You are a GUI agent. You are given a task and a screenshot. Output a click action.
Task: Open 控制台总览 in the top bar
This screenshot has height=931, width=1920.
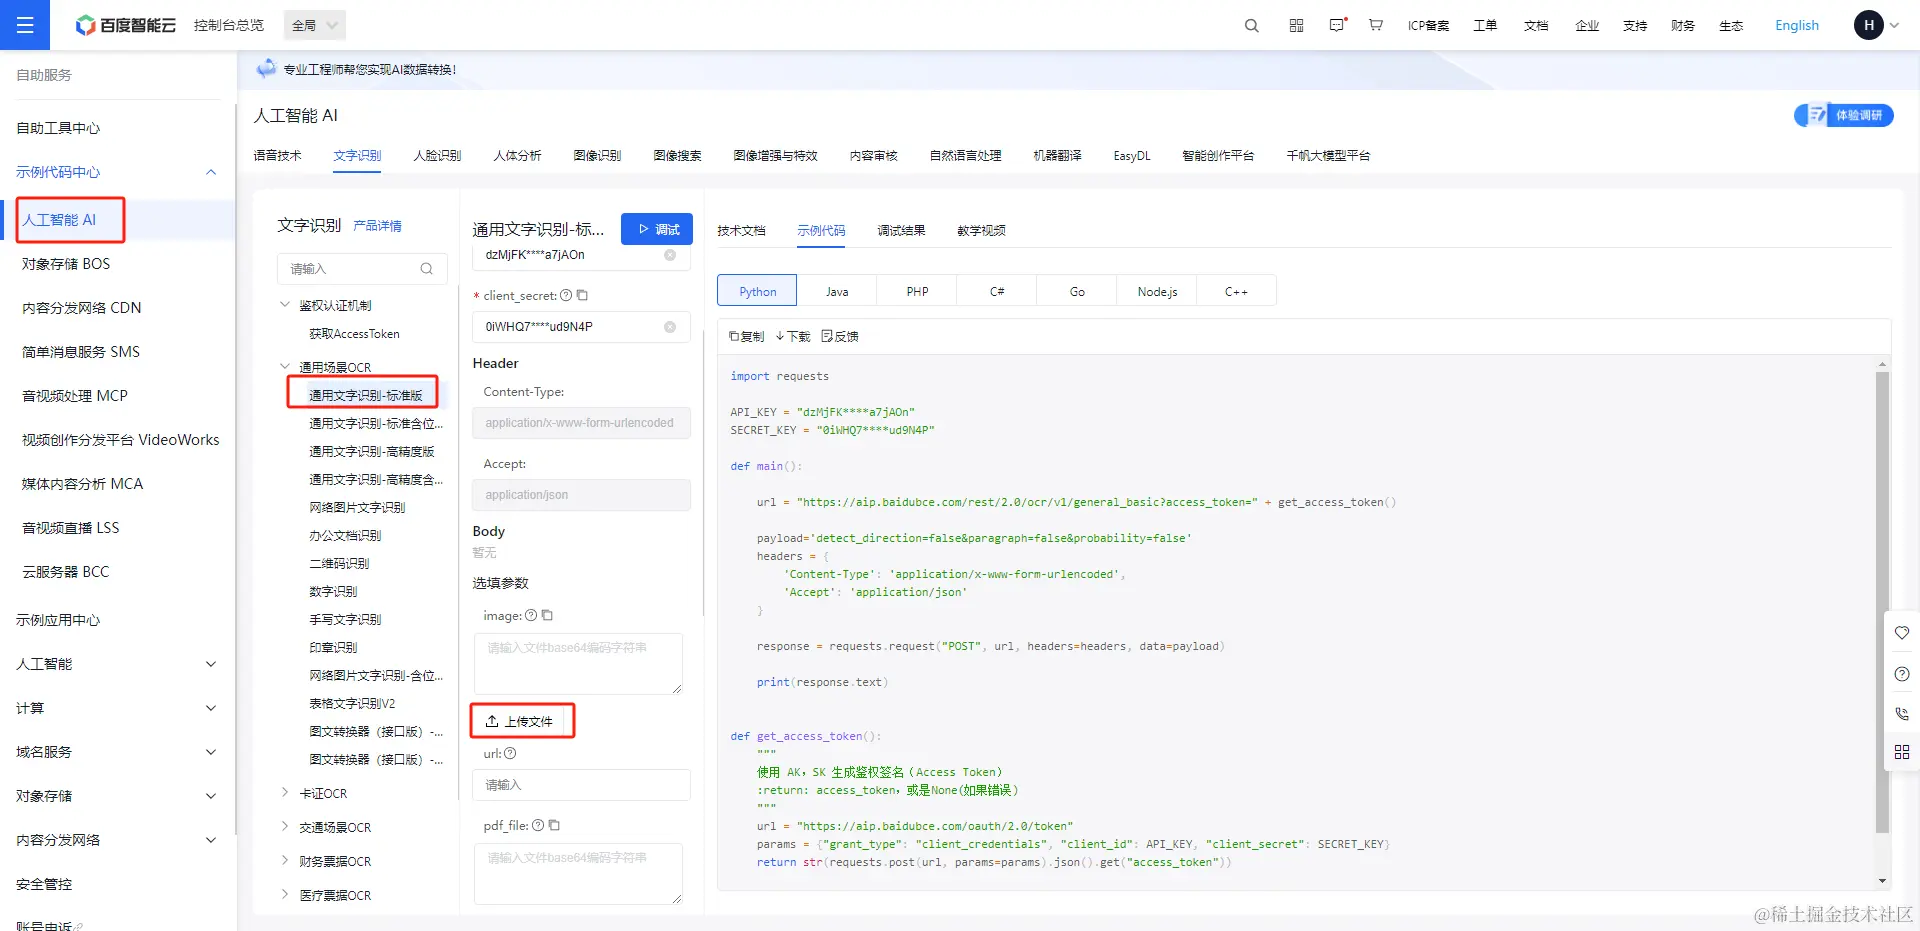click(229, 25)
